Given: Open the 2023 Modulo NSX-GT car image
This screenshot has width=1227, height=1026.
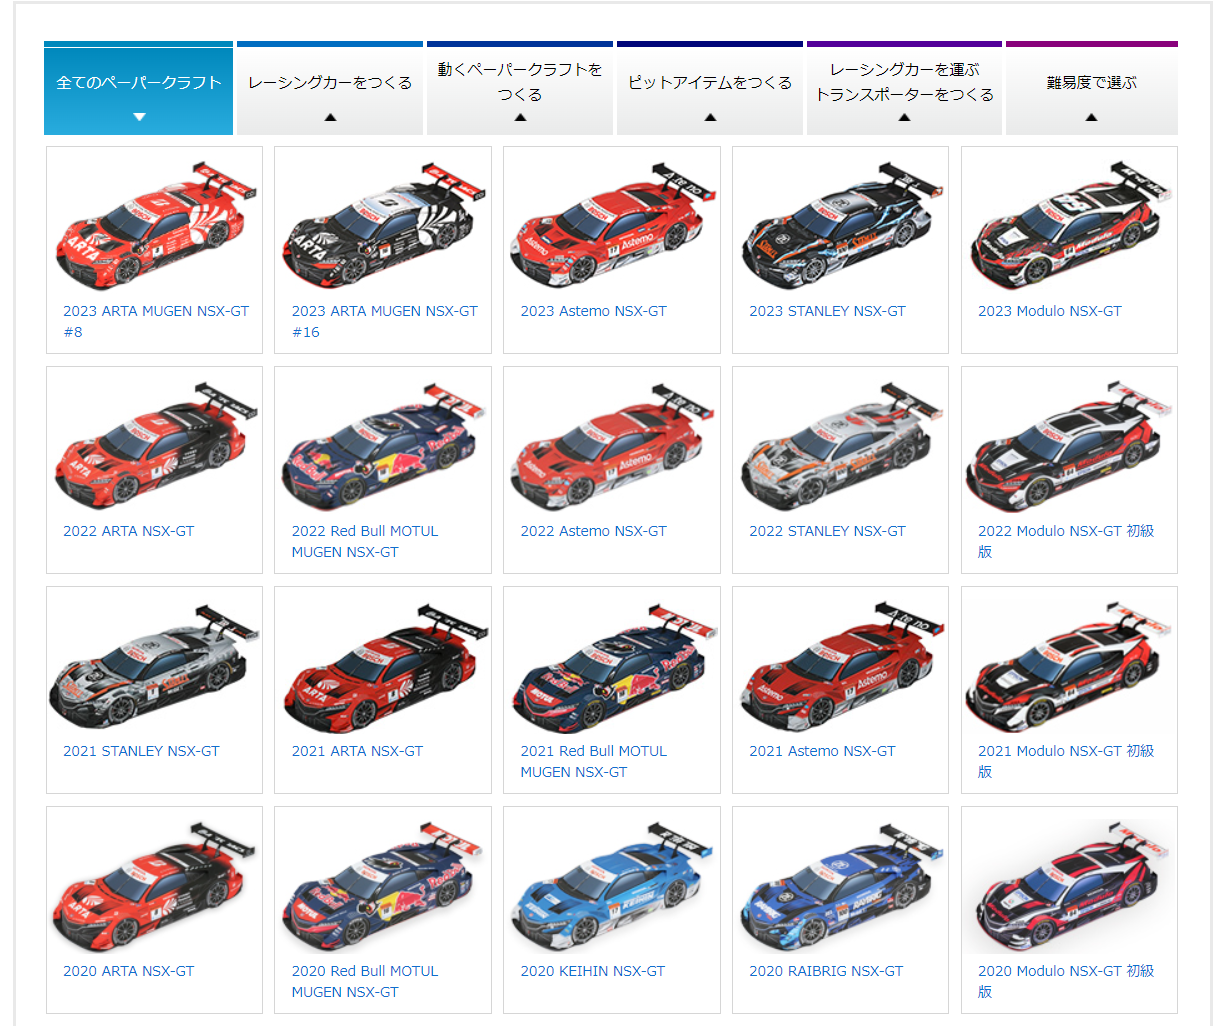Looking at the screenshot, I should point(1070,224).
